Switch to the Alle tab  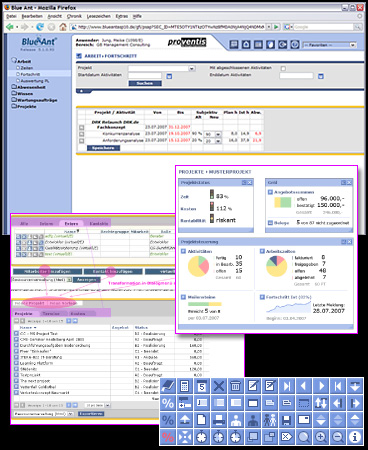pyautogui.click(x=24, y=224)
